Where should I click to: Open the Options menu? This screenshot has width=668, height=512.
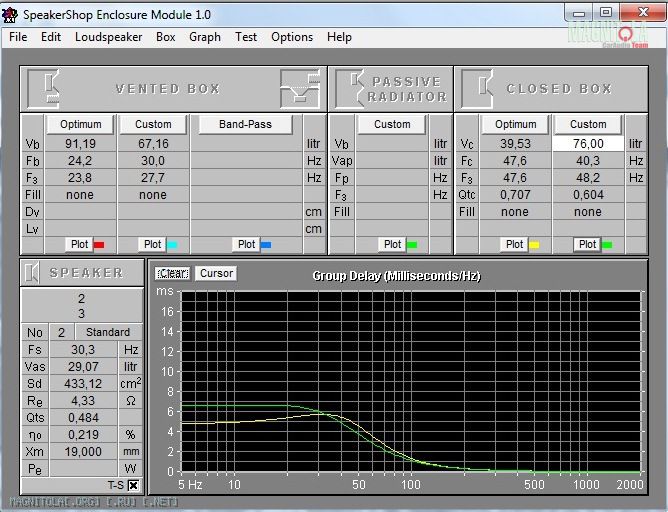(292, 37)
